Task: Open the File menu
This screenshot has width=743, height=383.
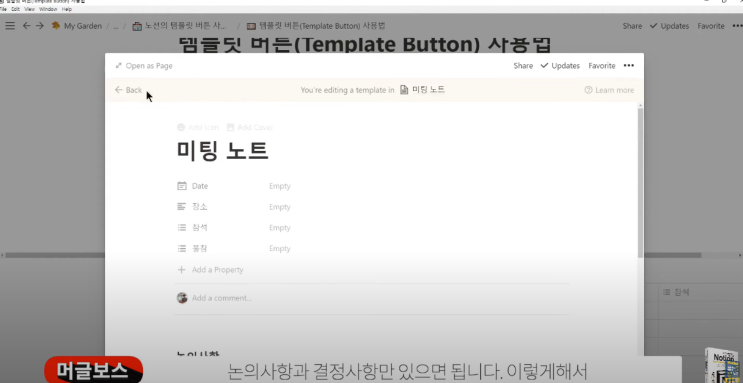Action: pos(3,9)
